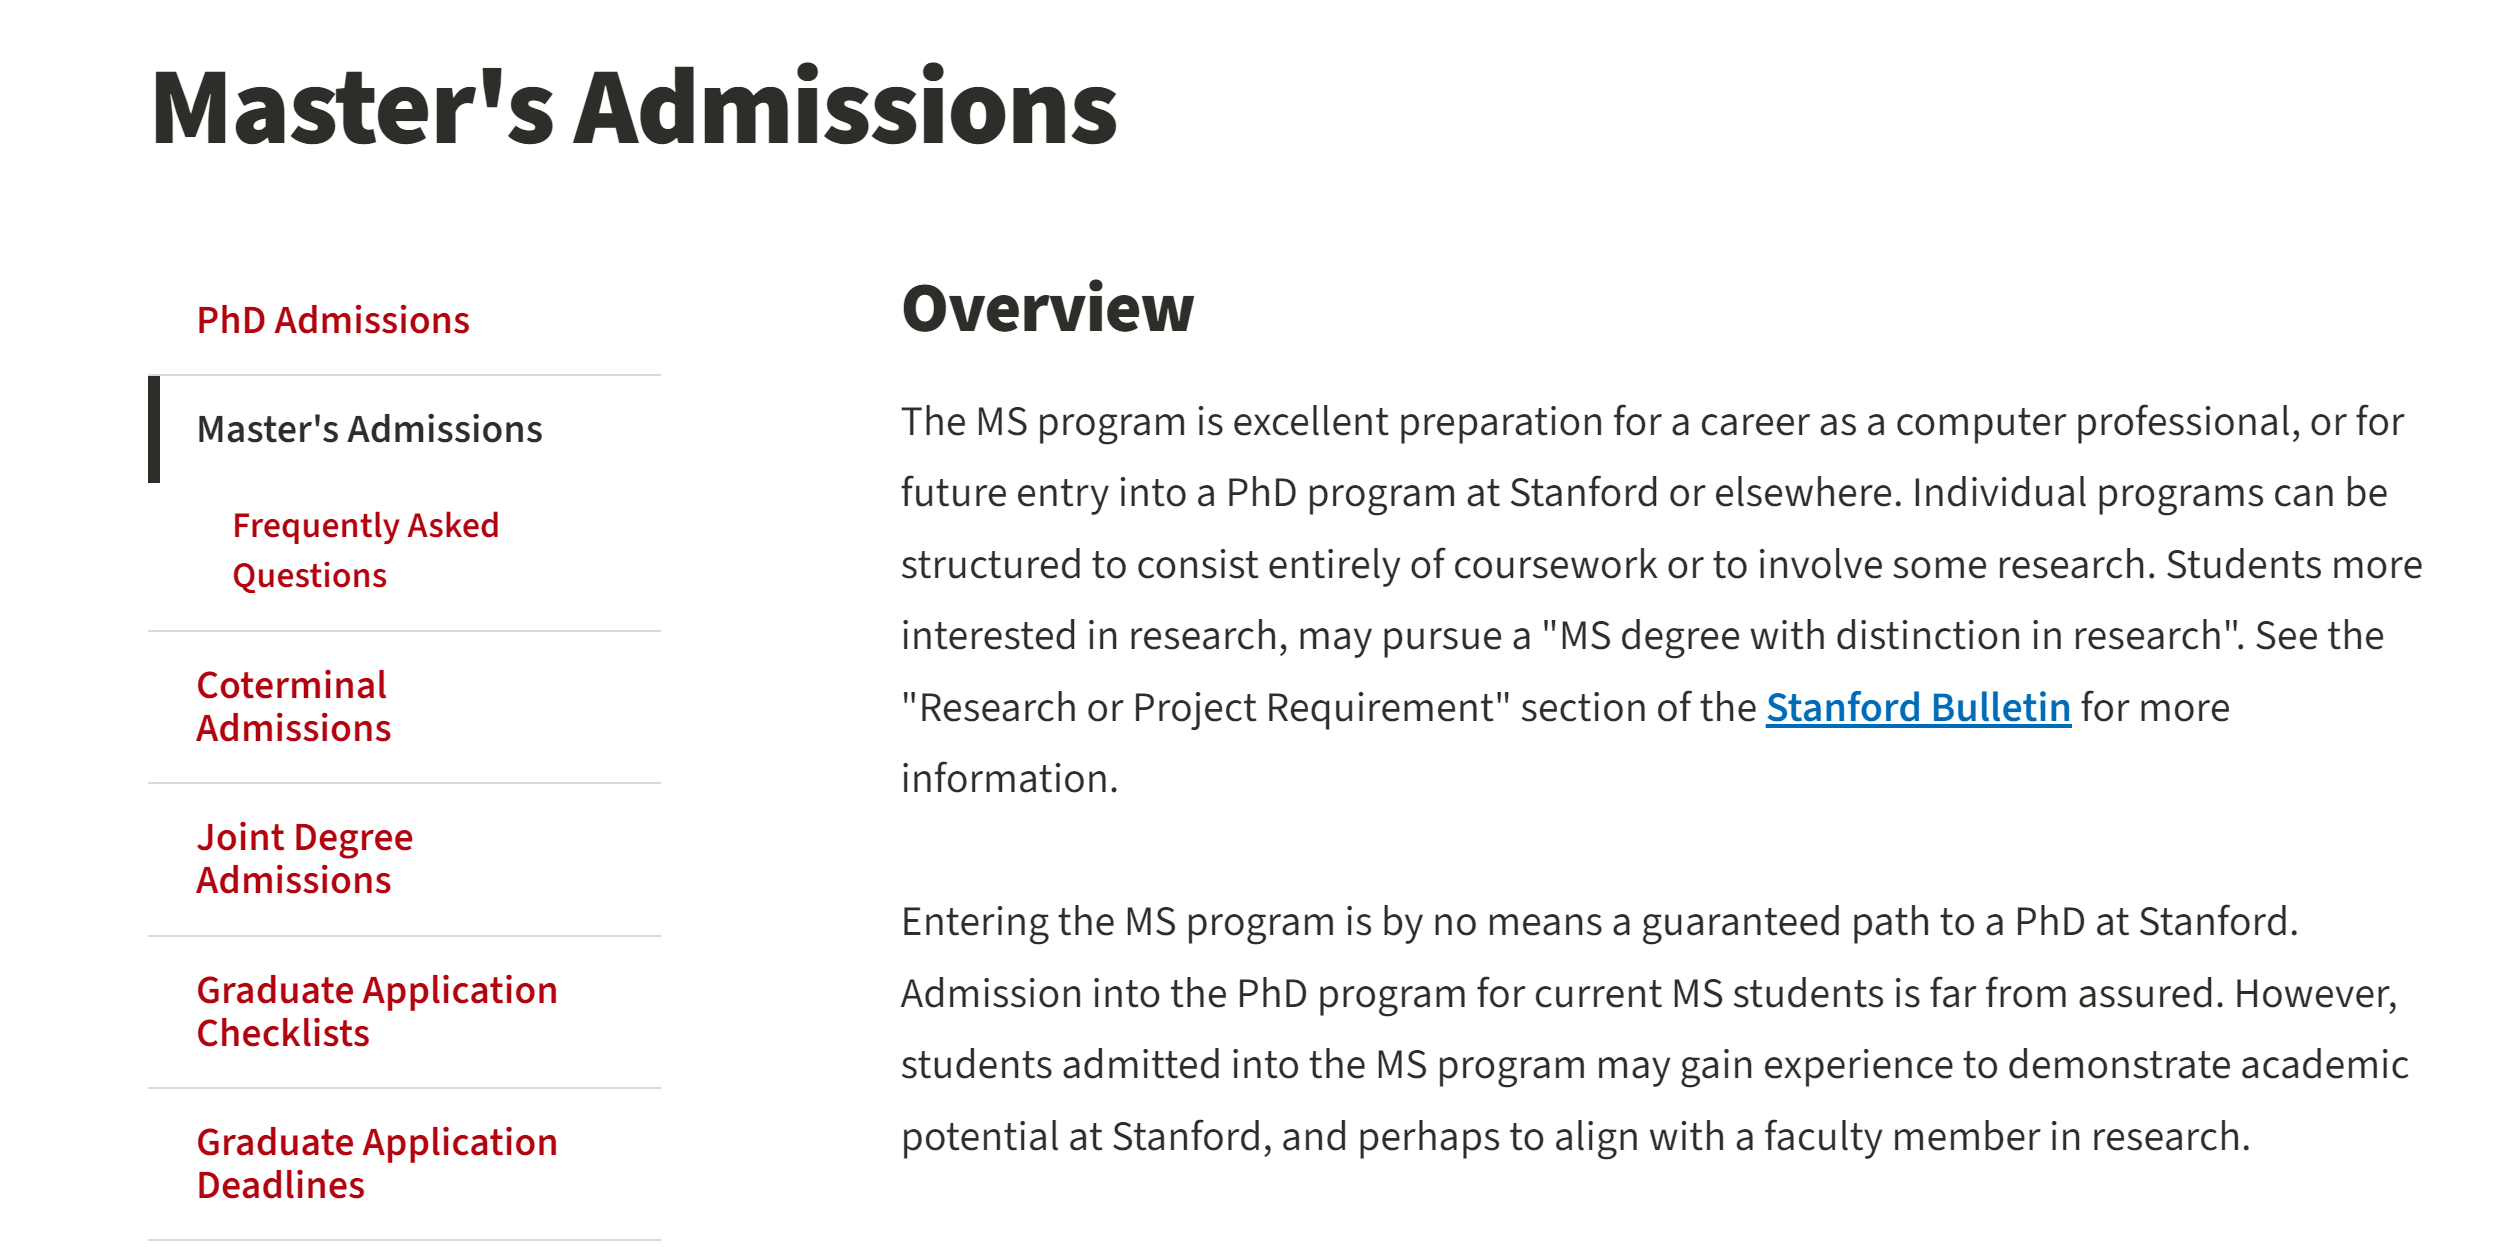
Task: Click the word "information." ending the first paragraph
Action: pos(1009,779)
